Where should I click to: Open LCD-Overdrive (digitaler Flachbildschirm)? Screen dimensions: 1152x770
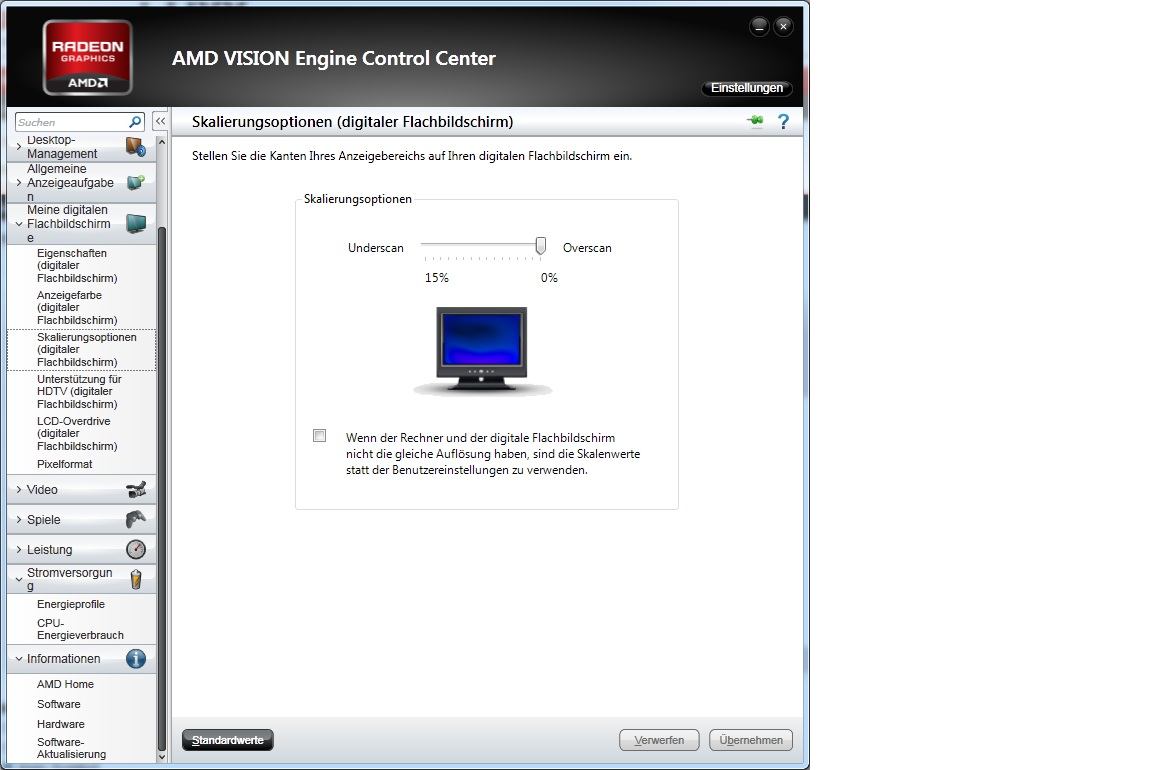click(x=77, y=433)
